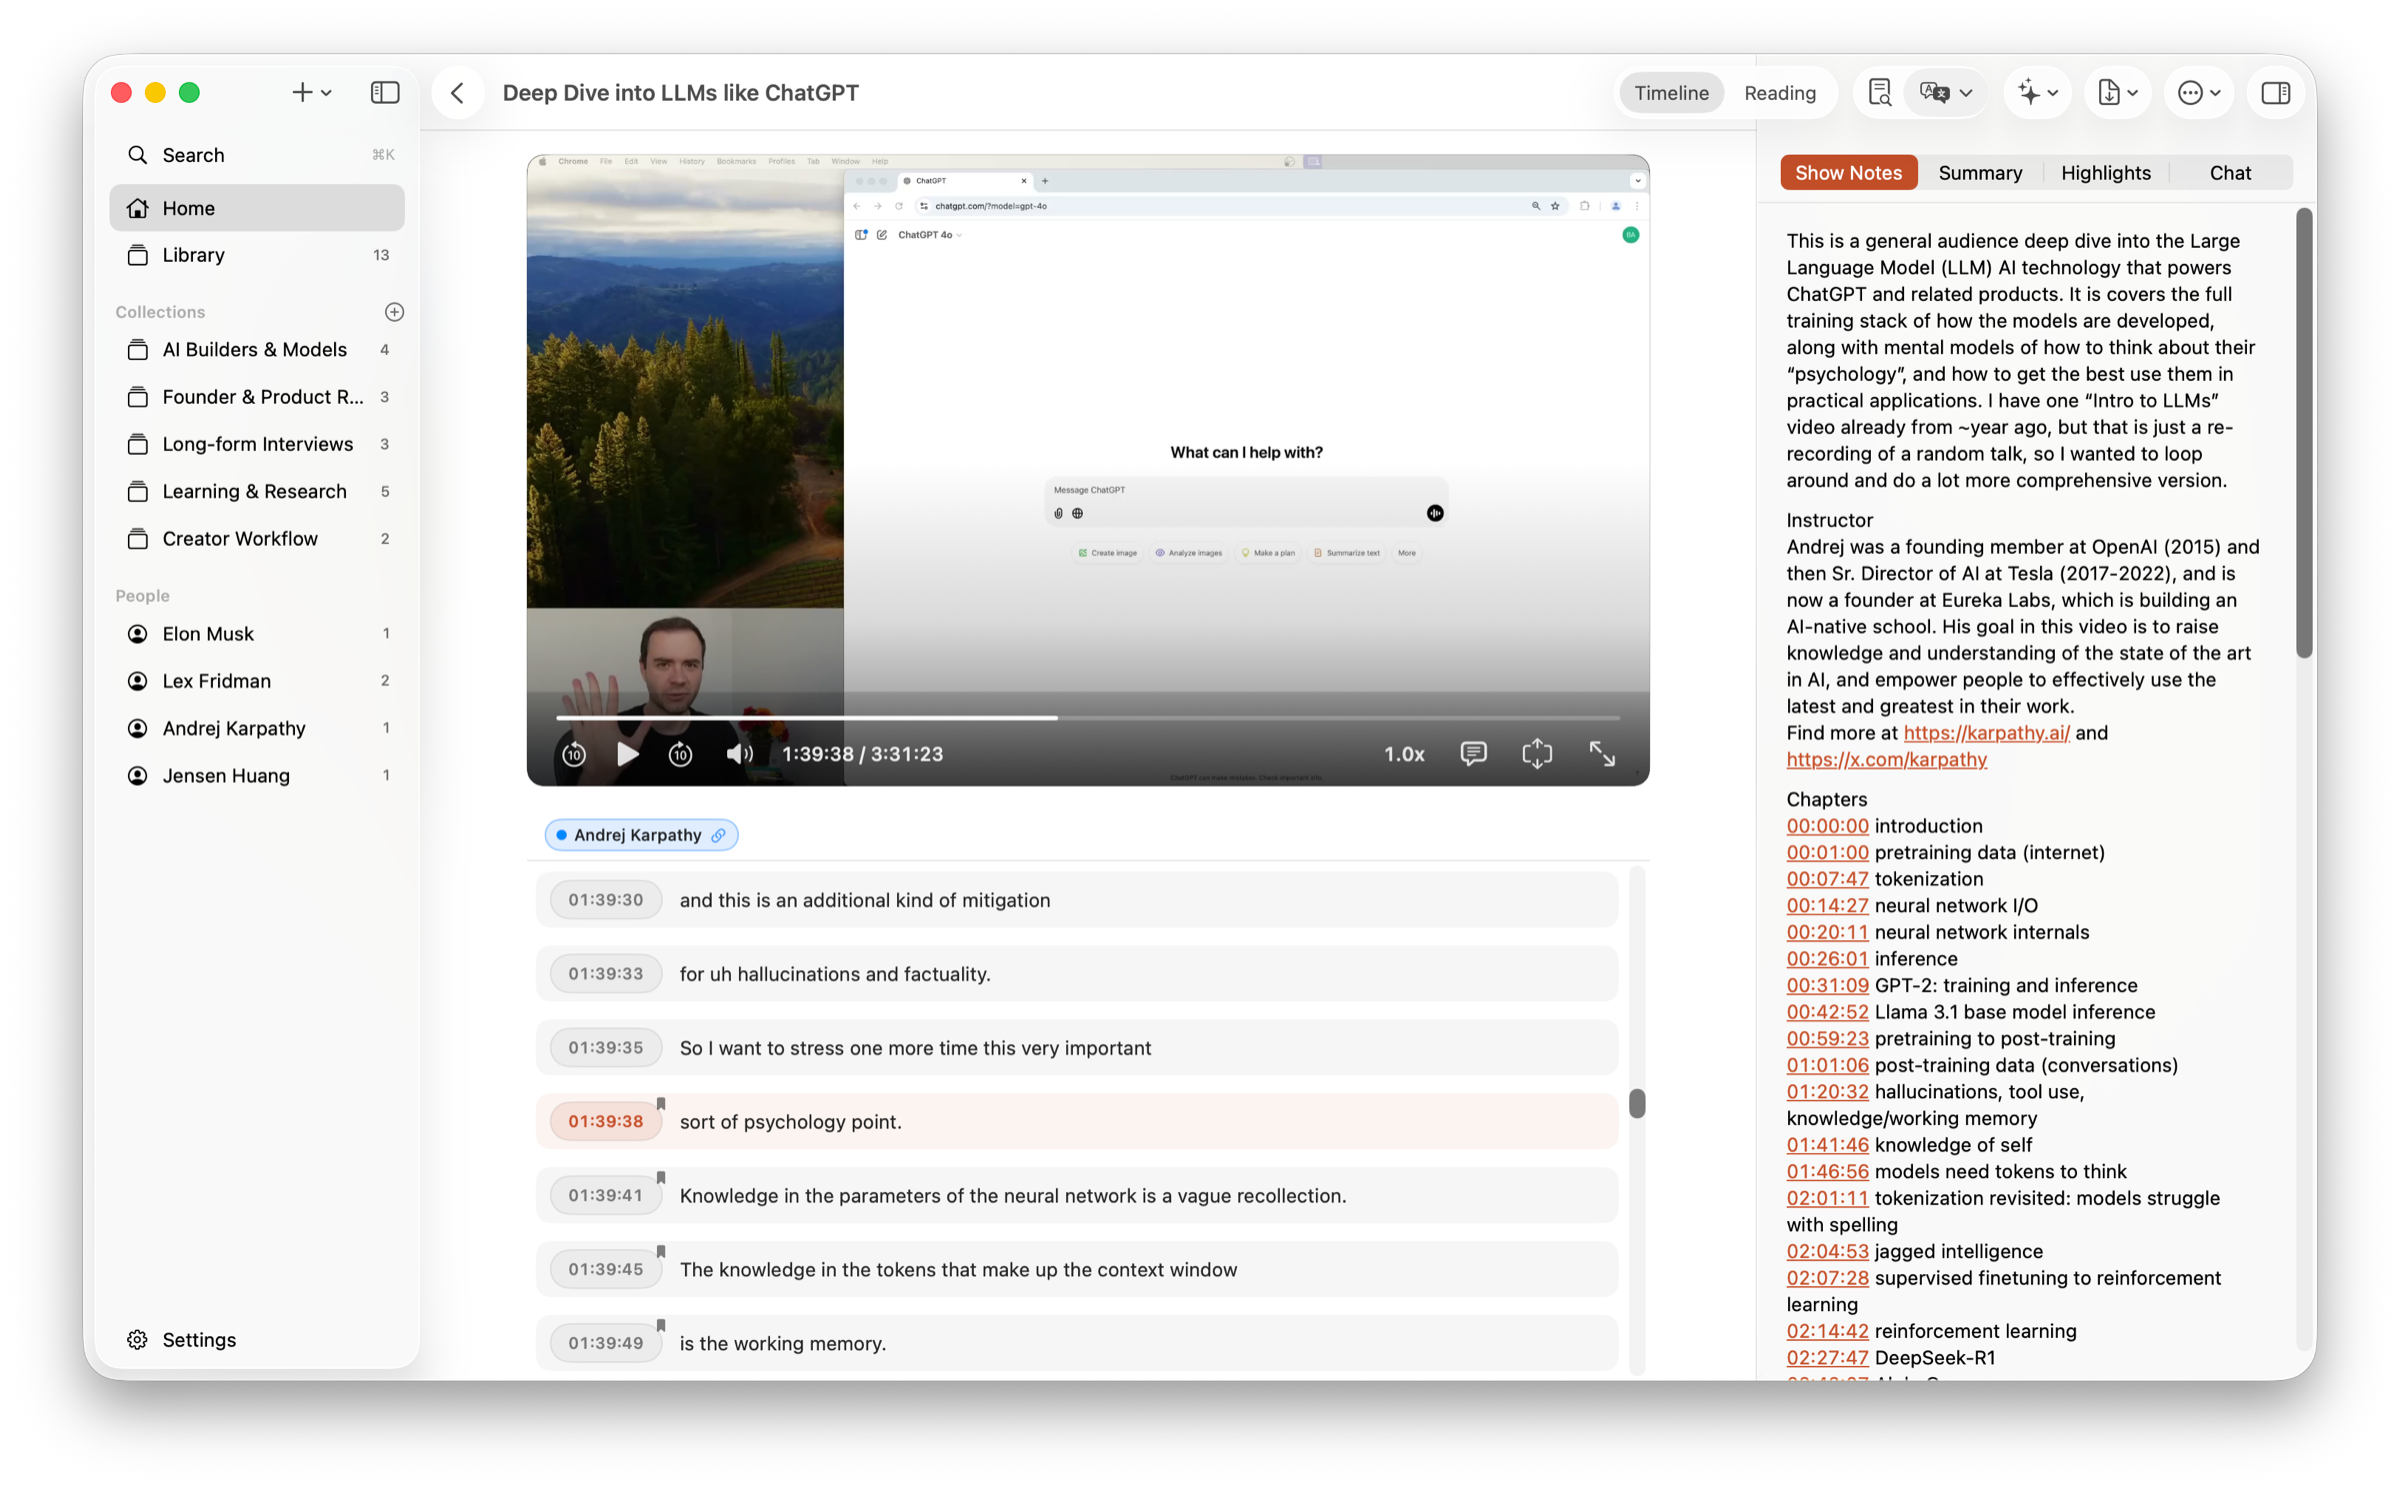Jump to transcript timestamp 01:39:33
Image resolution: width=2400 pixels, height=1488 pixels.
pos(605,974)
